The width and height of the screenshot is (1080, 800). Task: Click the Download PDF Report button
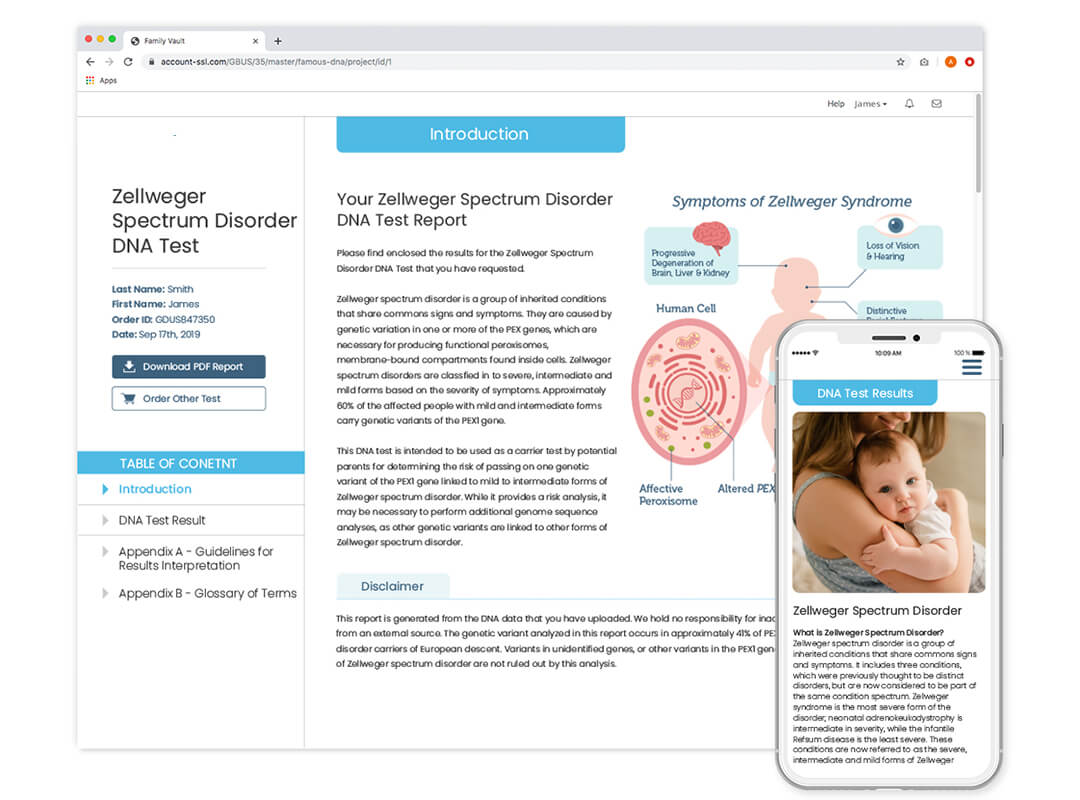click(189, 367)
